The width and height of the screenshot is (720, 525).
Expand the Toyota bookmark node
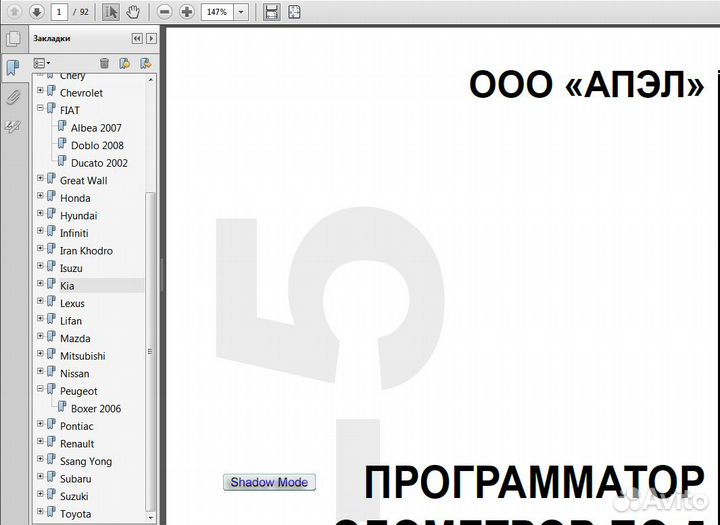[40, 511]
